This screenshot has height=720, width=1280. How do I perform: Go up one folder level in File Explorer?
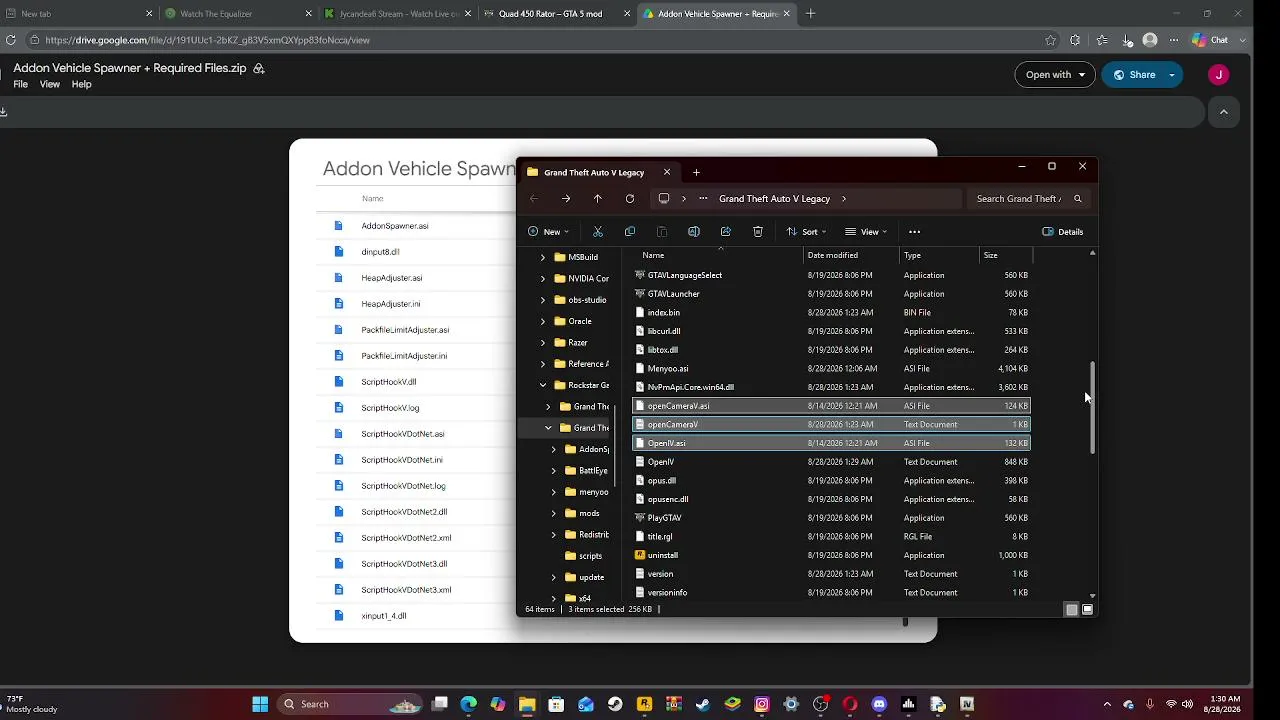[x=598, y=198]
